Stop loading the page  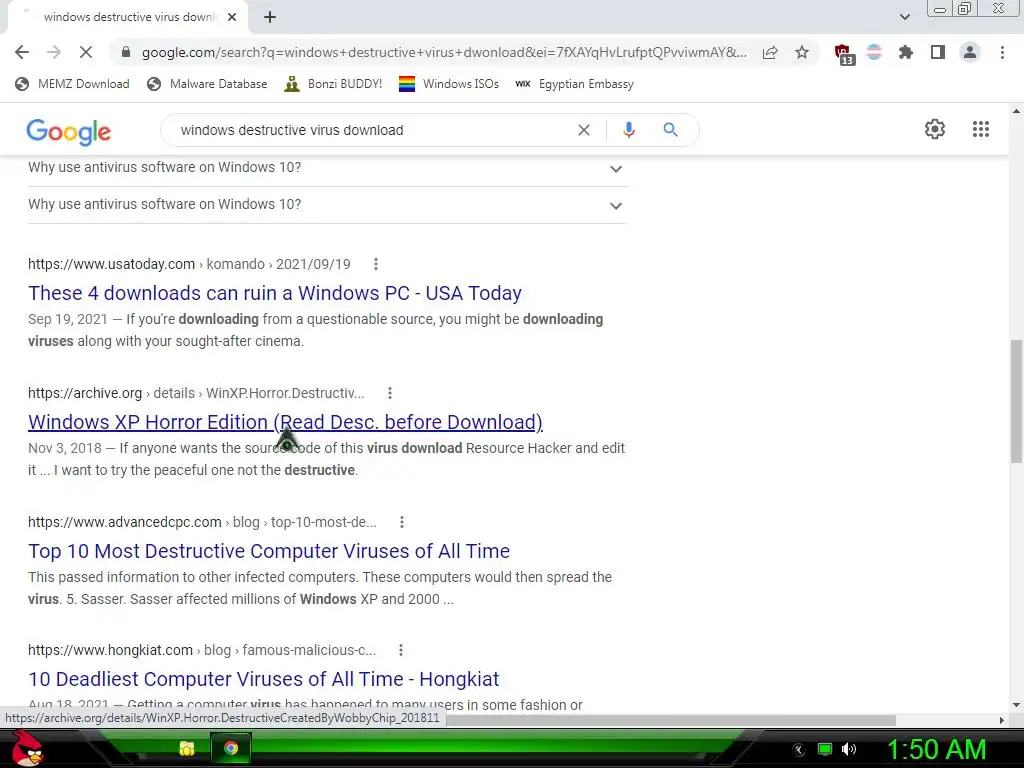[x=86, y=52]
